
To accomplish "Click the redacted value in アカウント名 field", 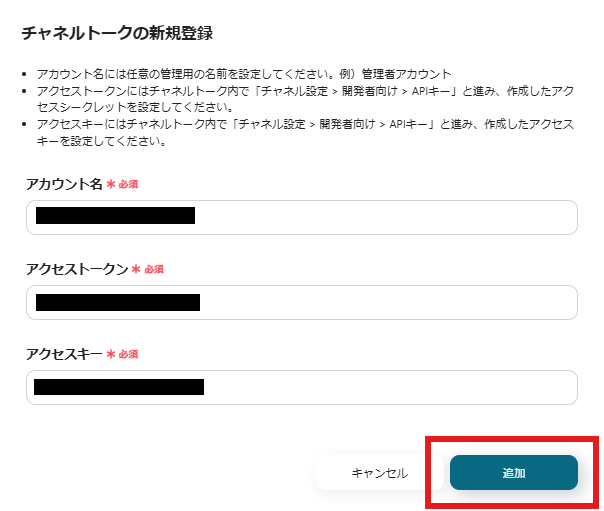I will (114, 216).
